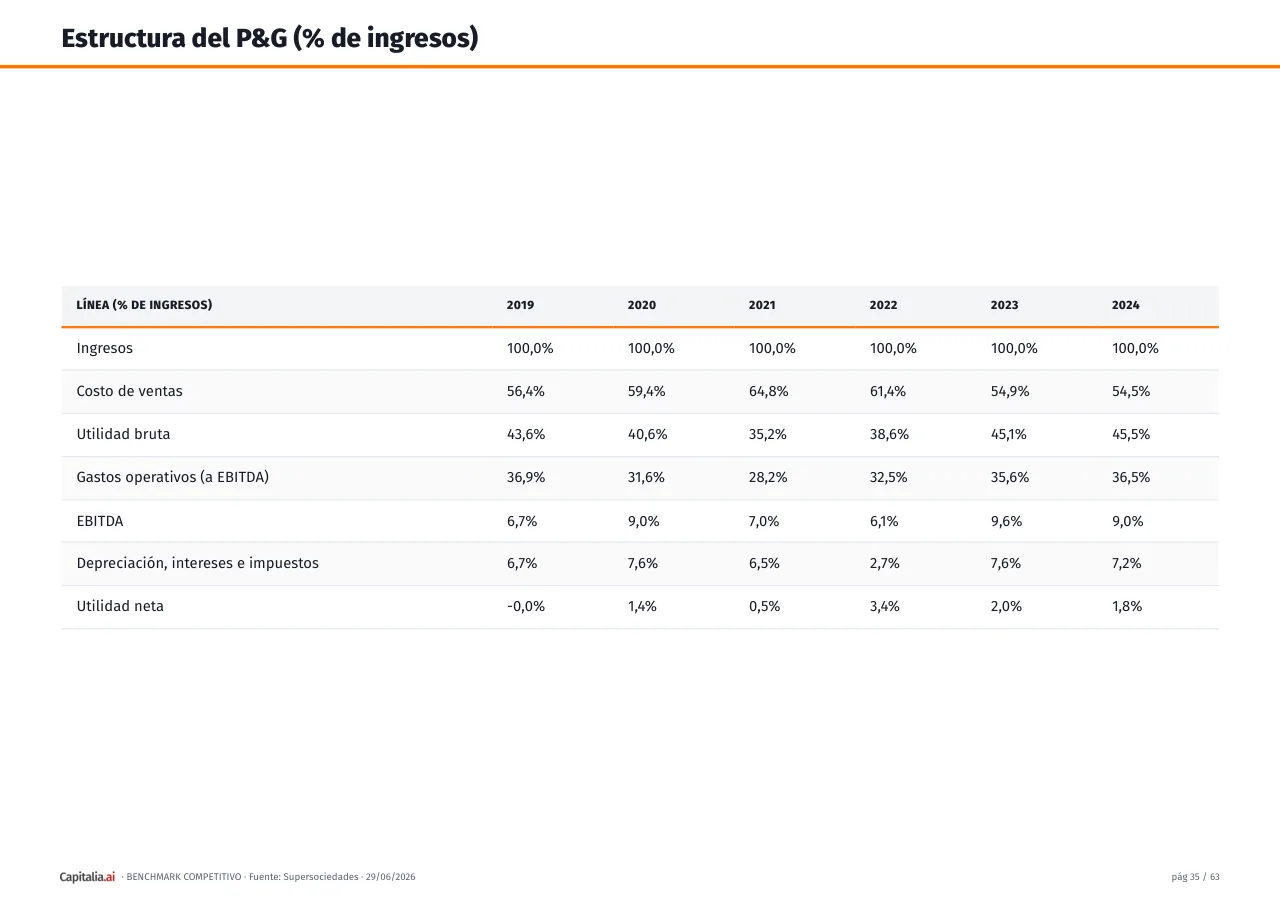Select the 9,6% EBITDA 2023 cell
The height and width of the screenshot is (906, 1280).
pyautogui.click(x=1006, y=521)
